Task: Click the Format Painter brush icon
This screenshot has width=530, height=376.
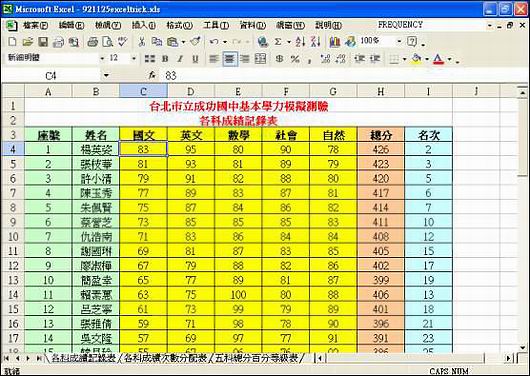Action: point(195,42)
